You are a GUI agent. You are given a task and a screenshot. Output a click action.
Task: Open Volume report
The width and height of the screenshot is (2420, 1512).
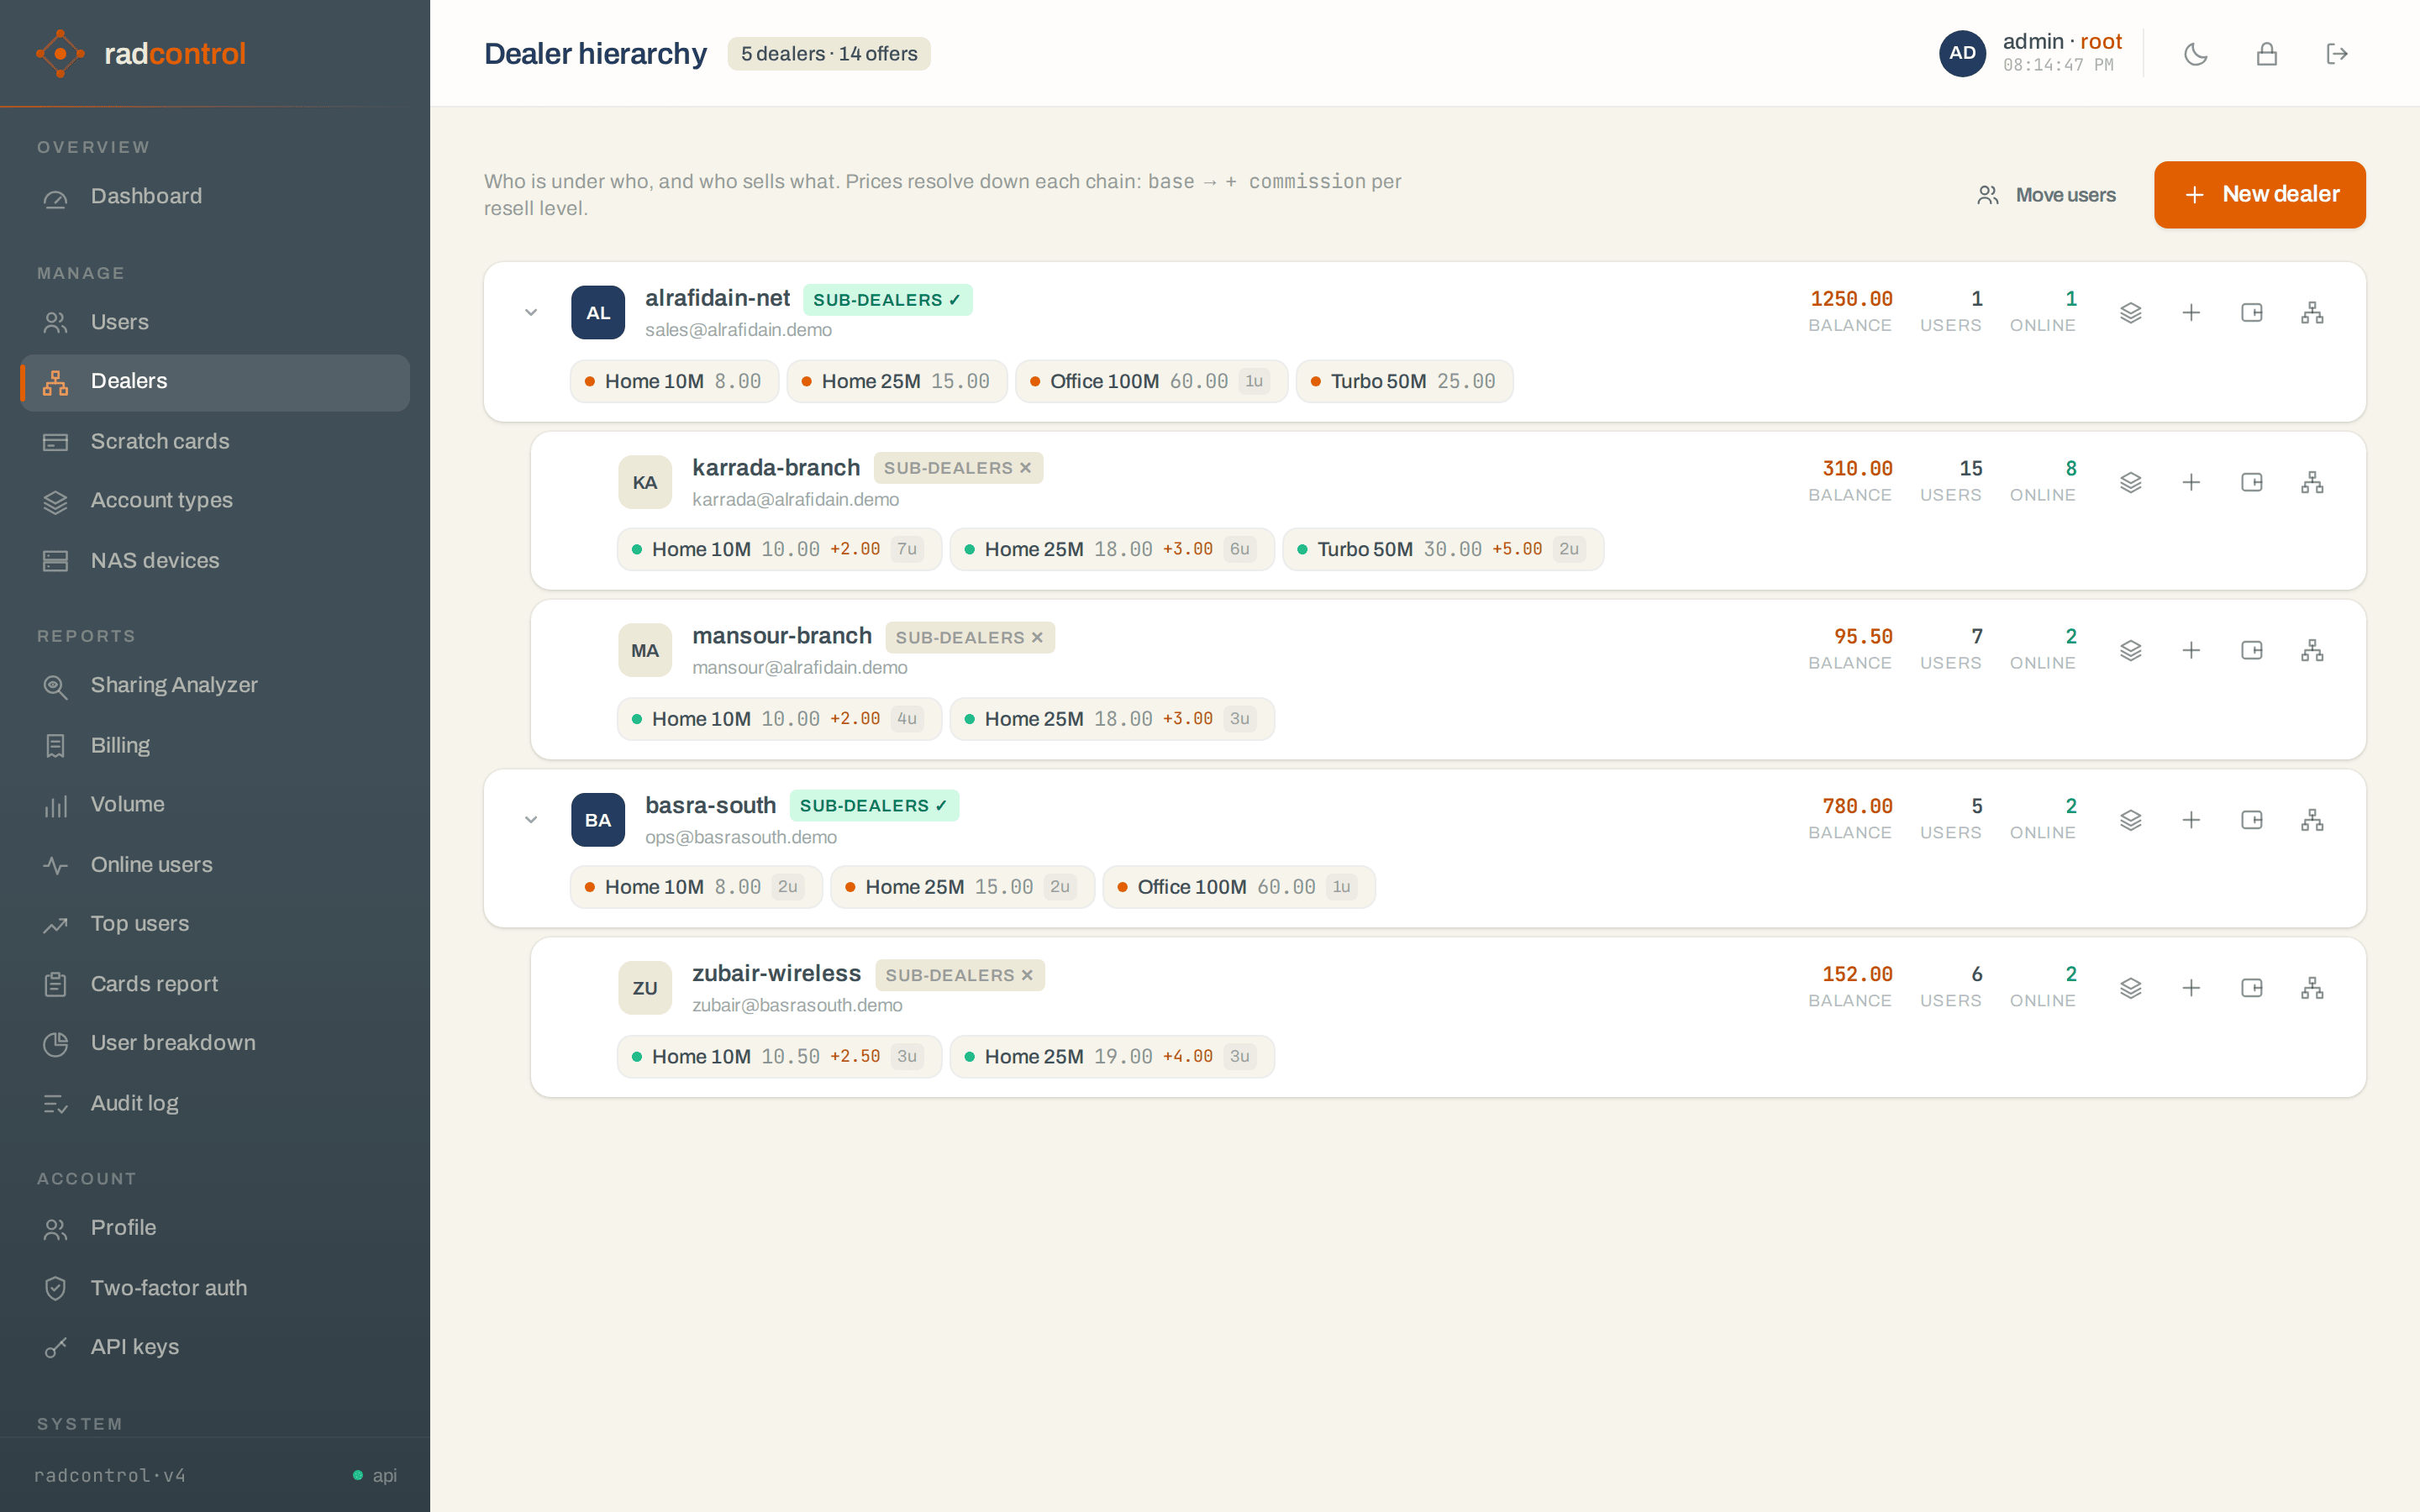point(215,805)
